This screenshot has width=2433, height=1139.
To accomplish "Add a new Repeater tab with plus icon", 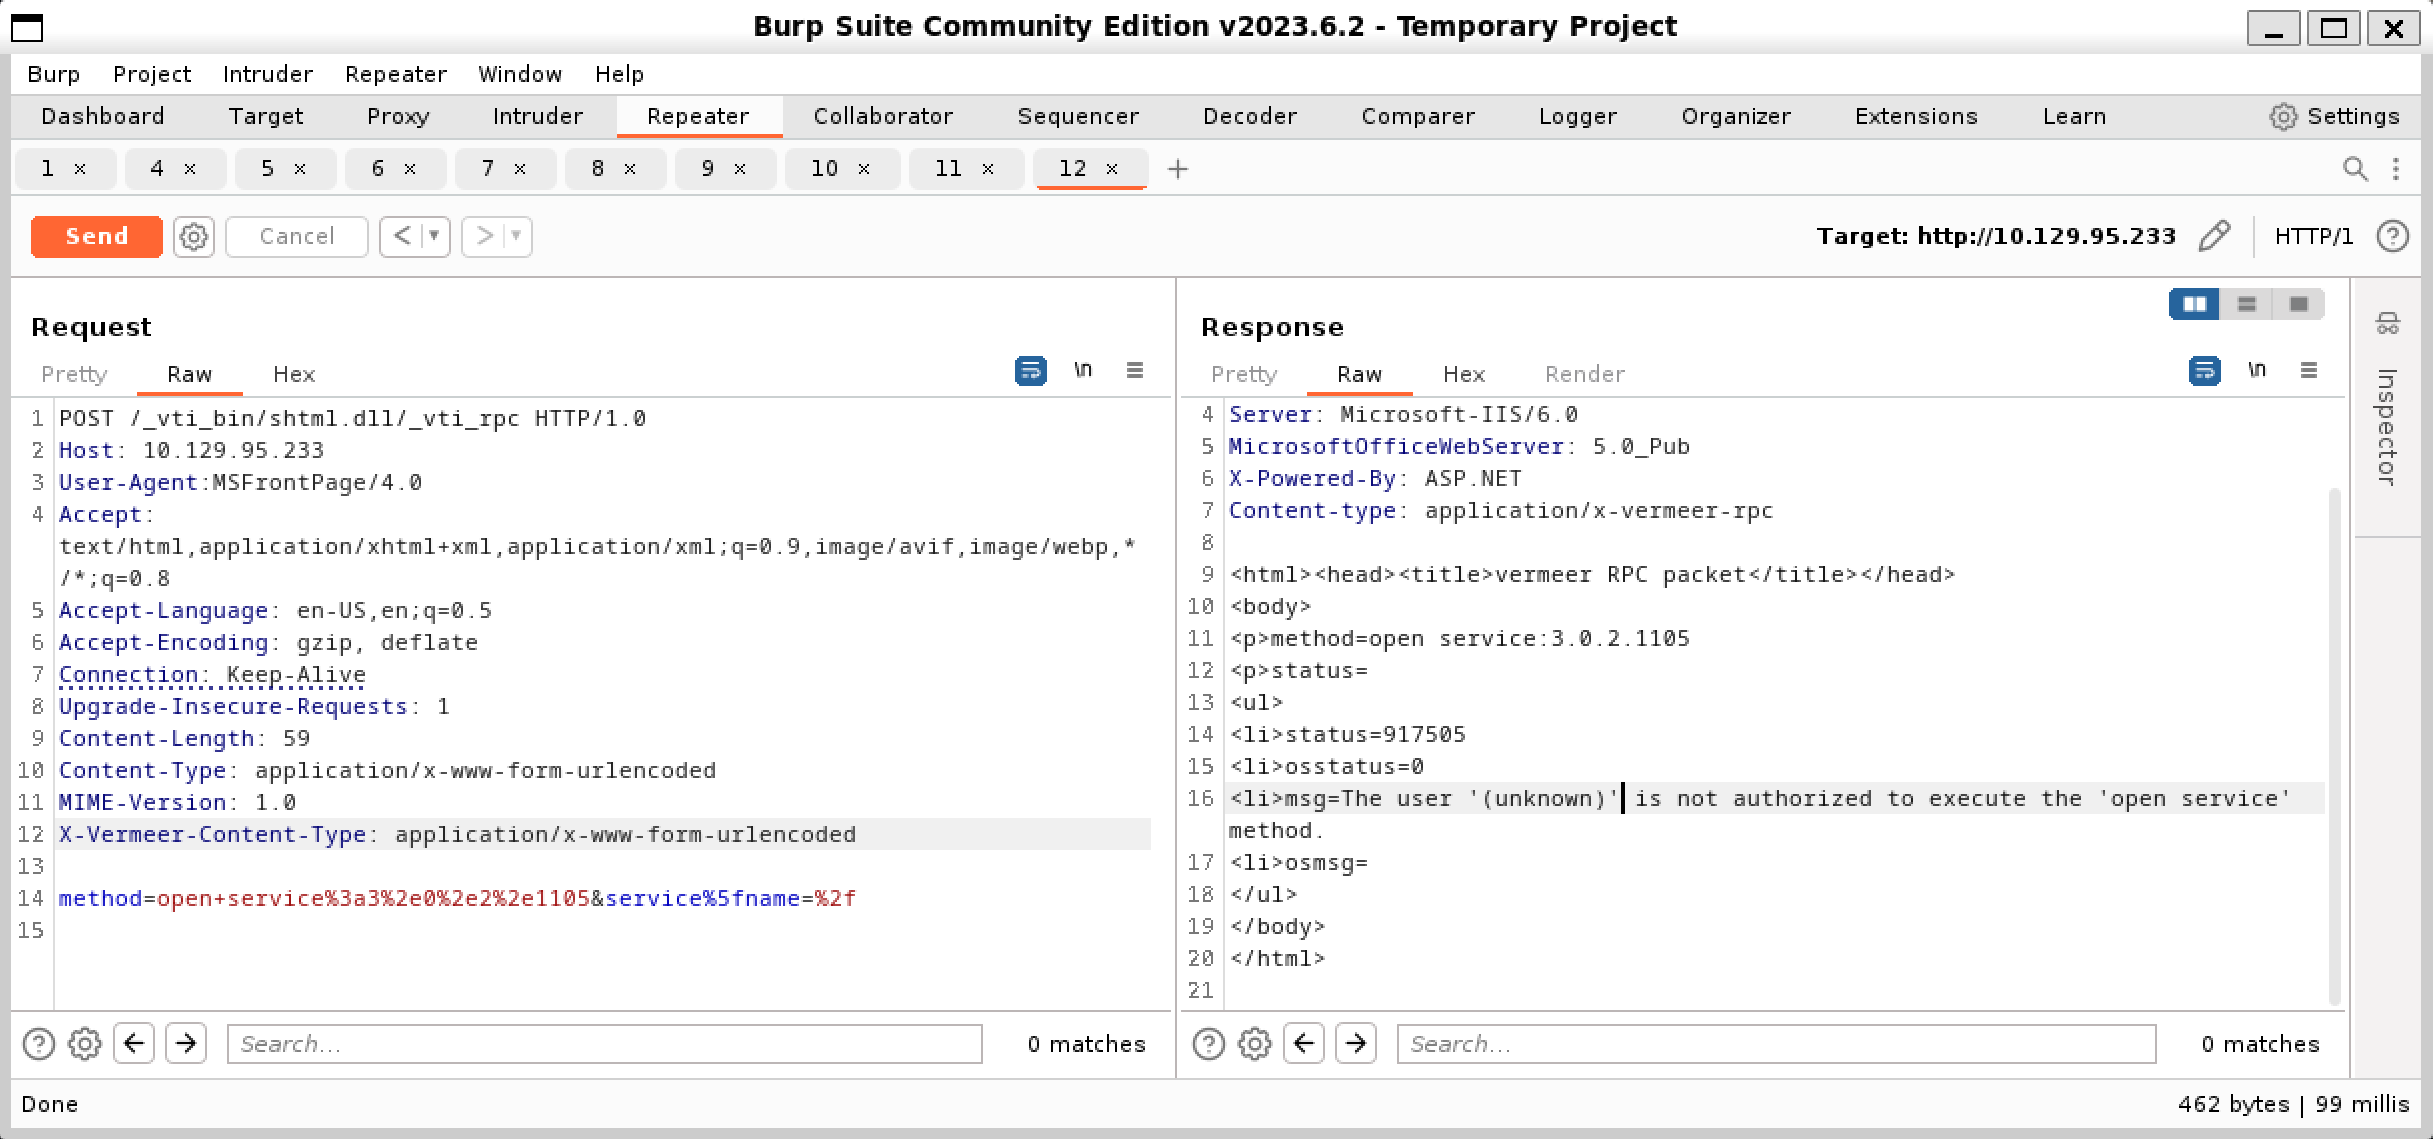I will click(x=1177, y=169).
